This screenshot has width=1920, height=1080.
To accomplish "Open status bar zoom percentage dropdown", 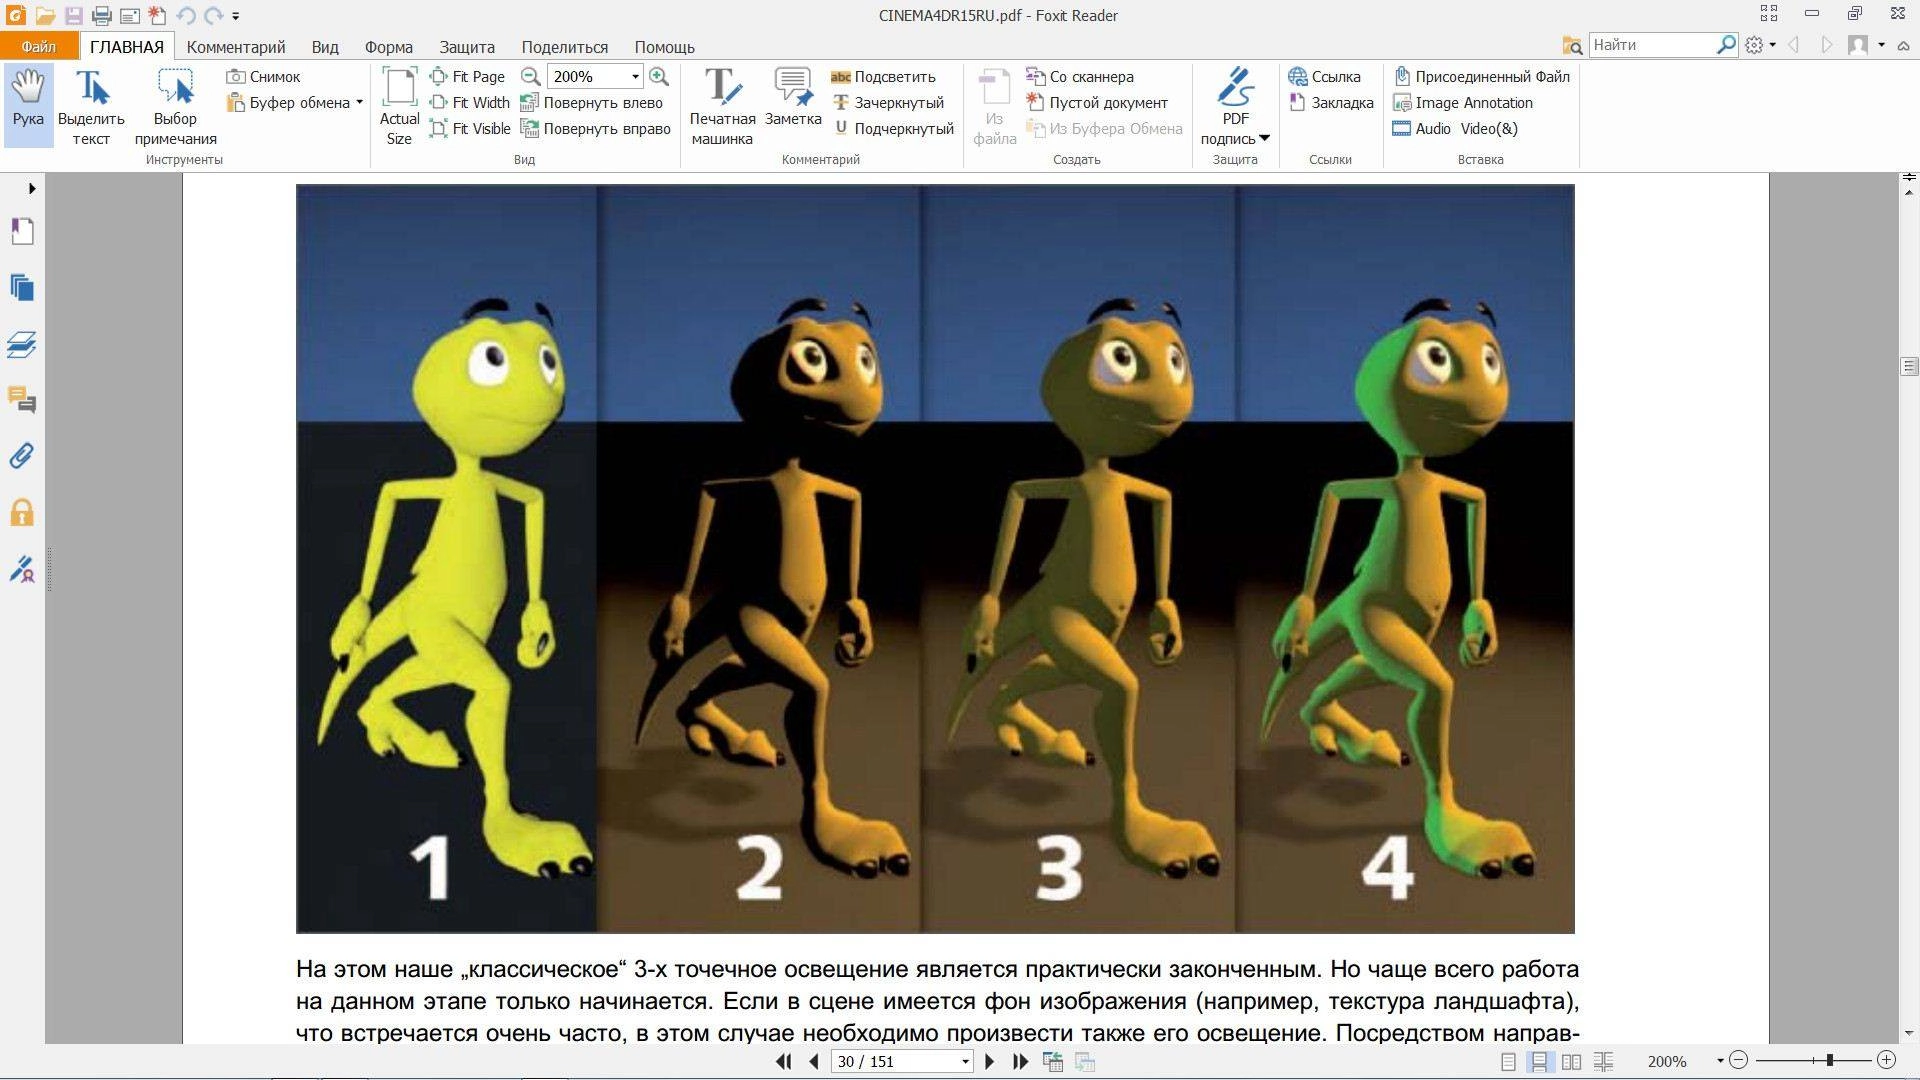I will tap(1720, 1061).
